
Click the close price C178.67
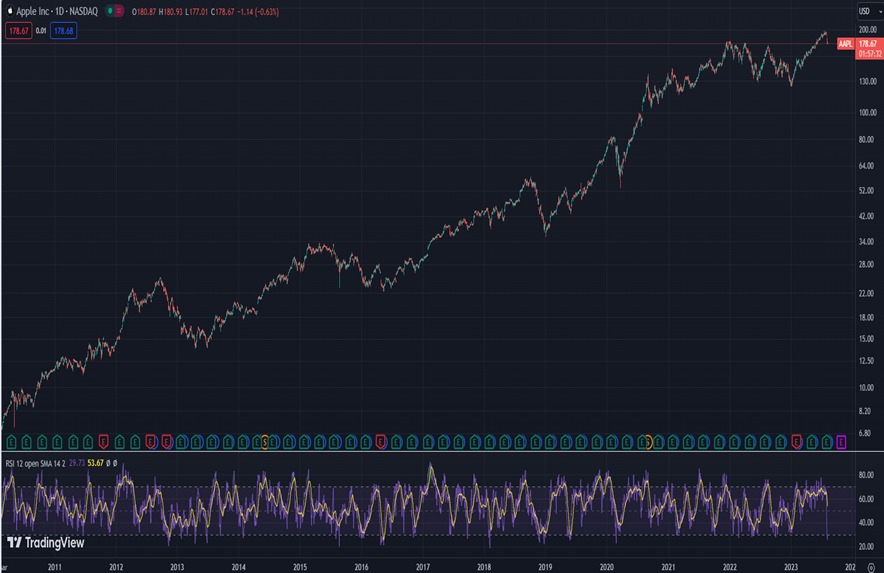(223, 11)
